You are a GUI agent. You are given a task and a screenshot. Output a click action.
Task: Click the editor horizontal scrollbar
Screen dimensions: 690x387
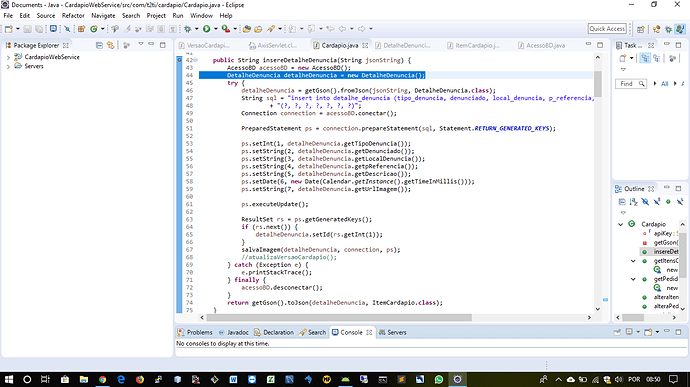[x=339, y=317]
